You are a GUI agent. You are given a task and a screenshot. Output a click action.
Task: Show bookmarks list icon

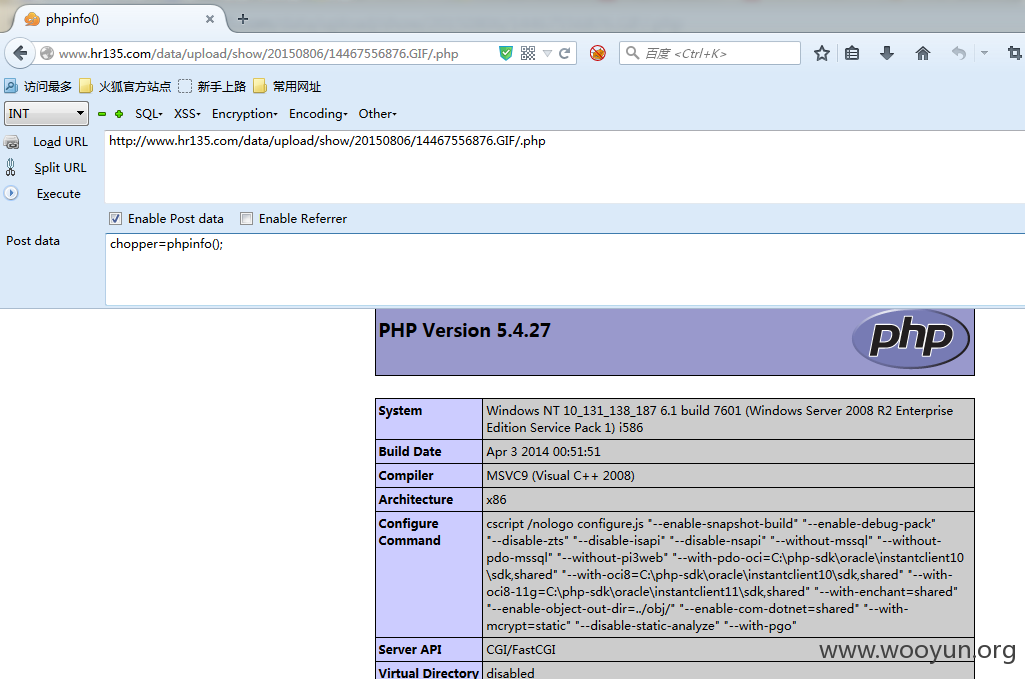[852, 53]
